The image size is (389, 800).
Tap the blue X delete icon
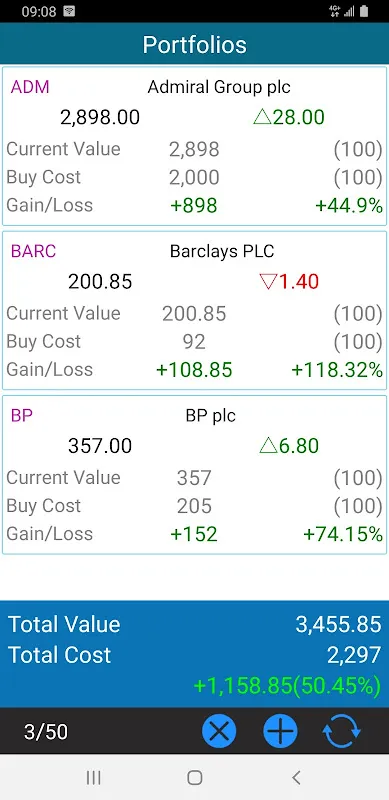(x=219, y=732)
